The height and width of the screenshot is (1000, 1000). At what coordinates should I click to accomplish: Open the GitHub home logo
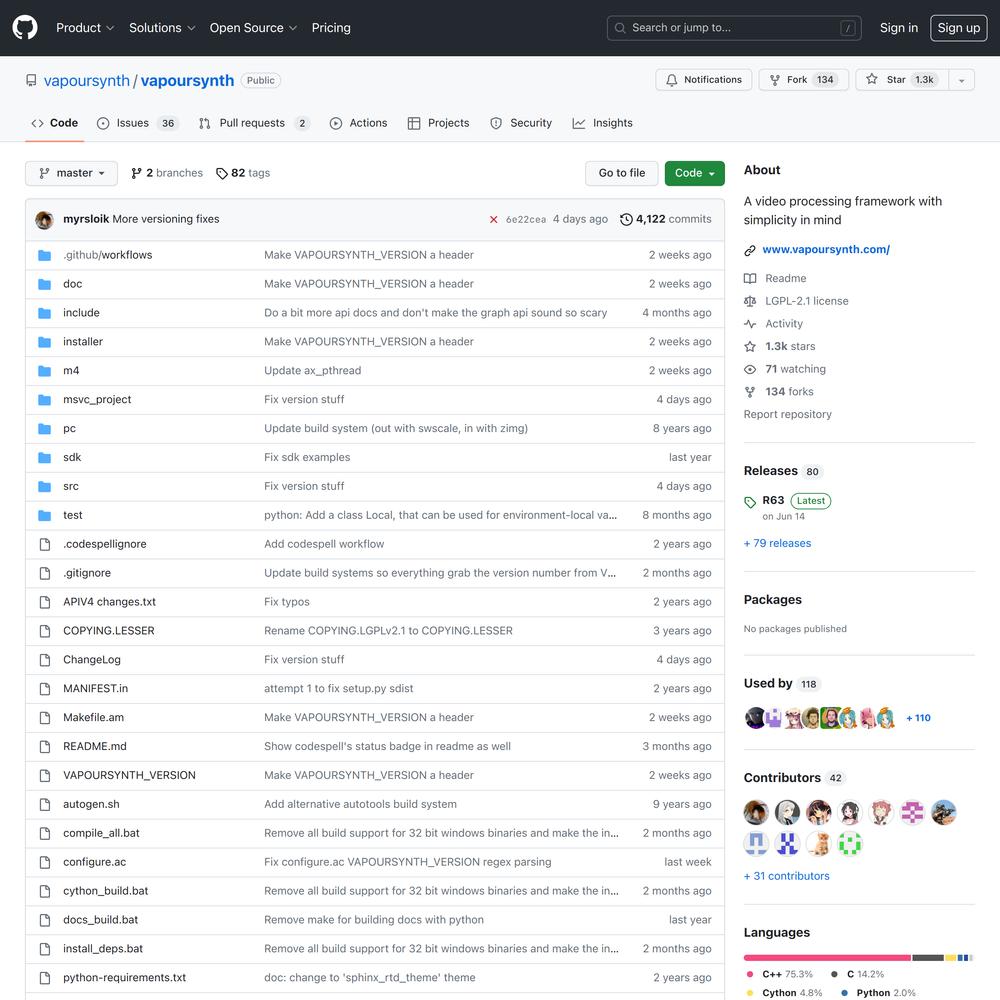(25, 27)
